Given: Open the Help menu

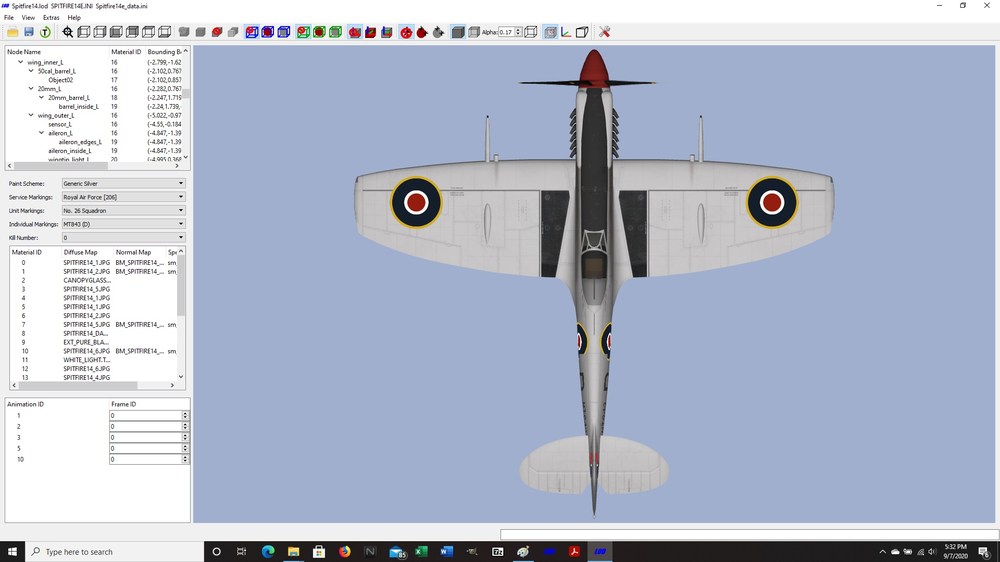Looking at the screenshot, I should [74, 18].
